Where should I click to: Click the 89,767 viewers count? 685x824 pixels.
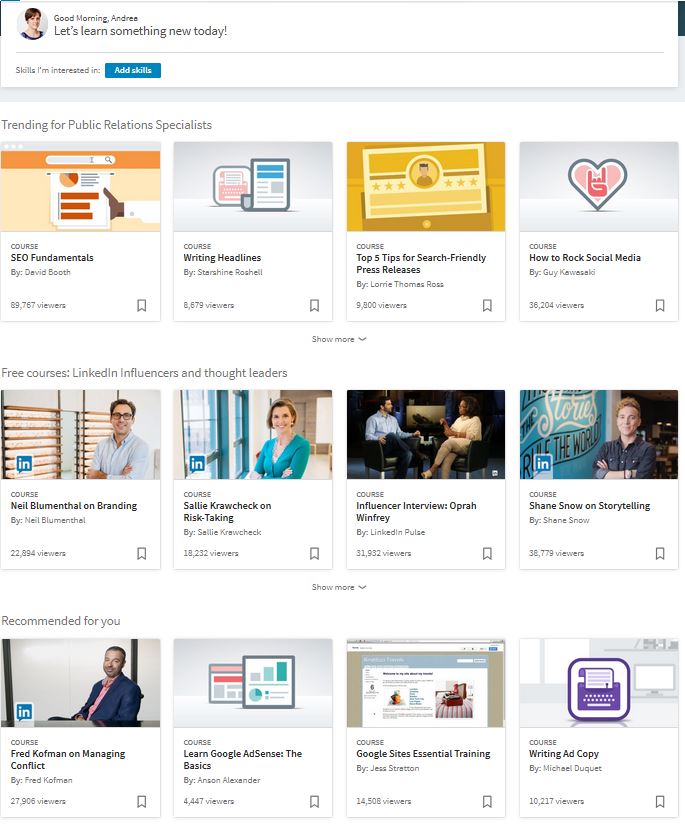click(x=38, y=305)
